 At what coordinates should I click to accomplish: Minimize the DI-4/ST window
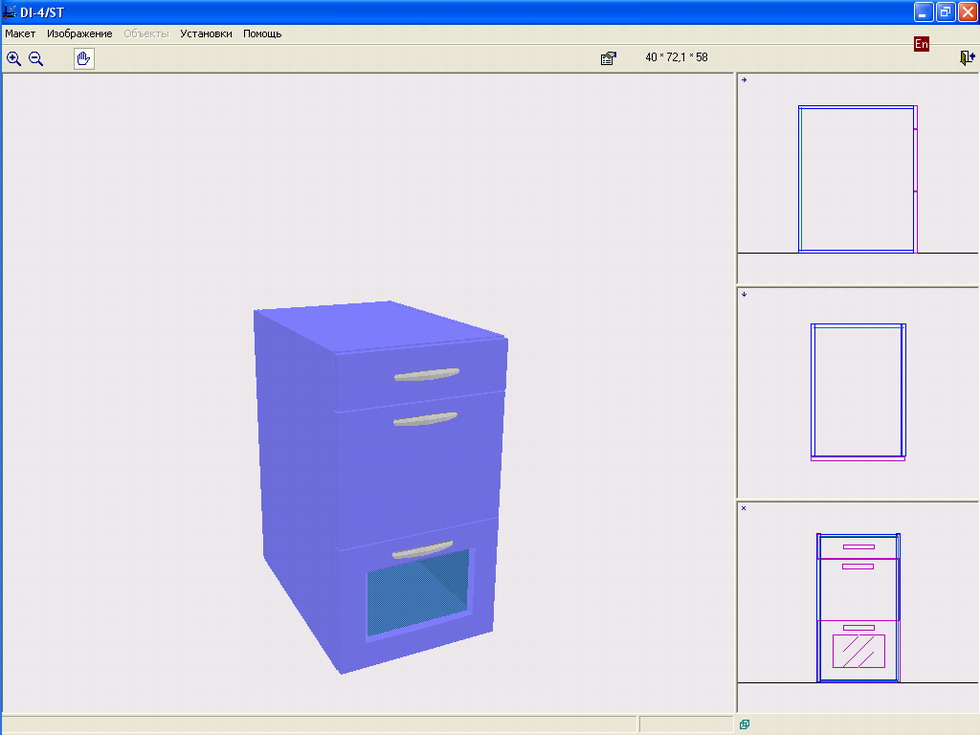[923, 12]
